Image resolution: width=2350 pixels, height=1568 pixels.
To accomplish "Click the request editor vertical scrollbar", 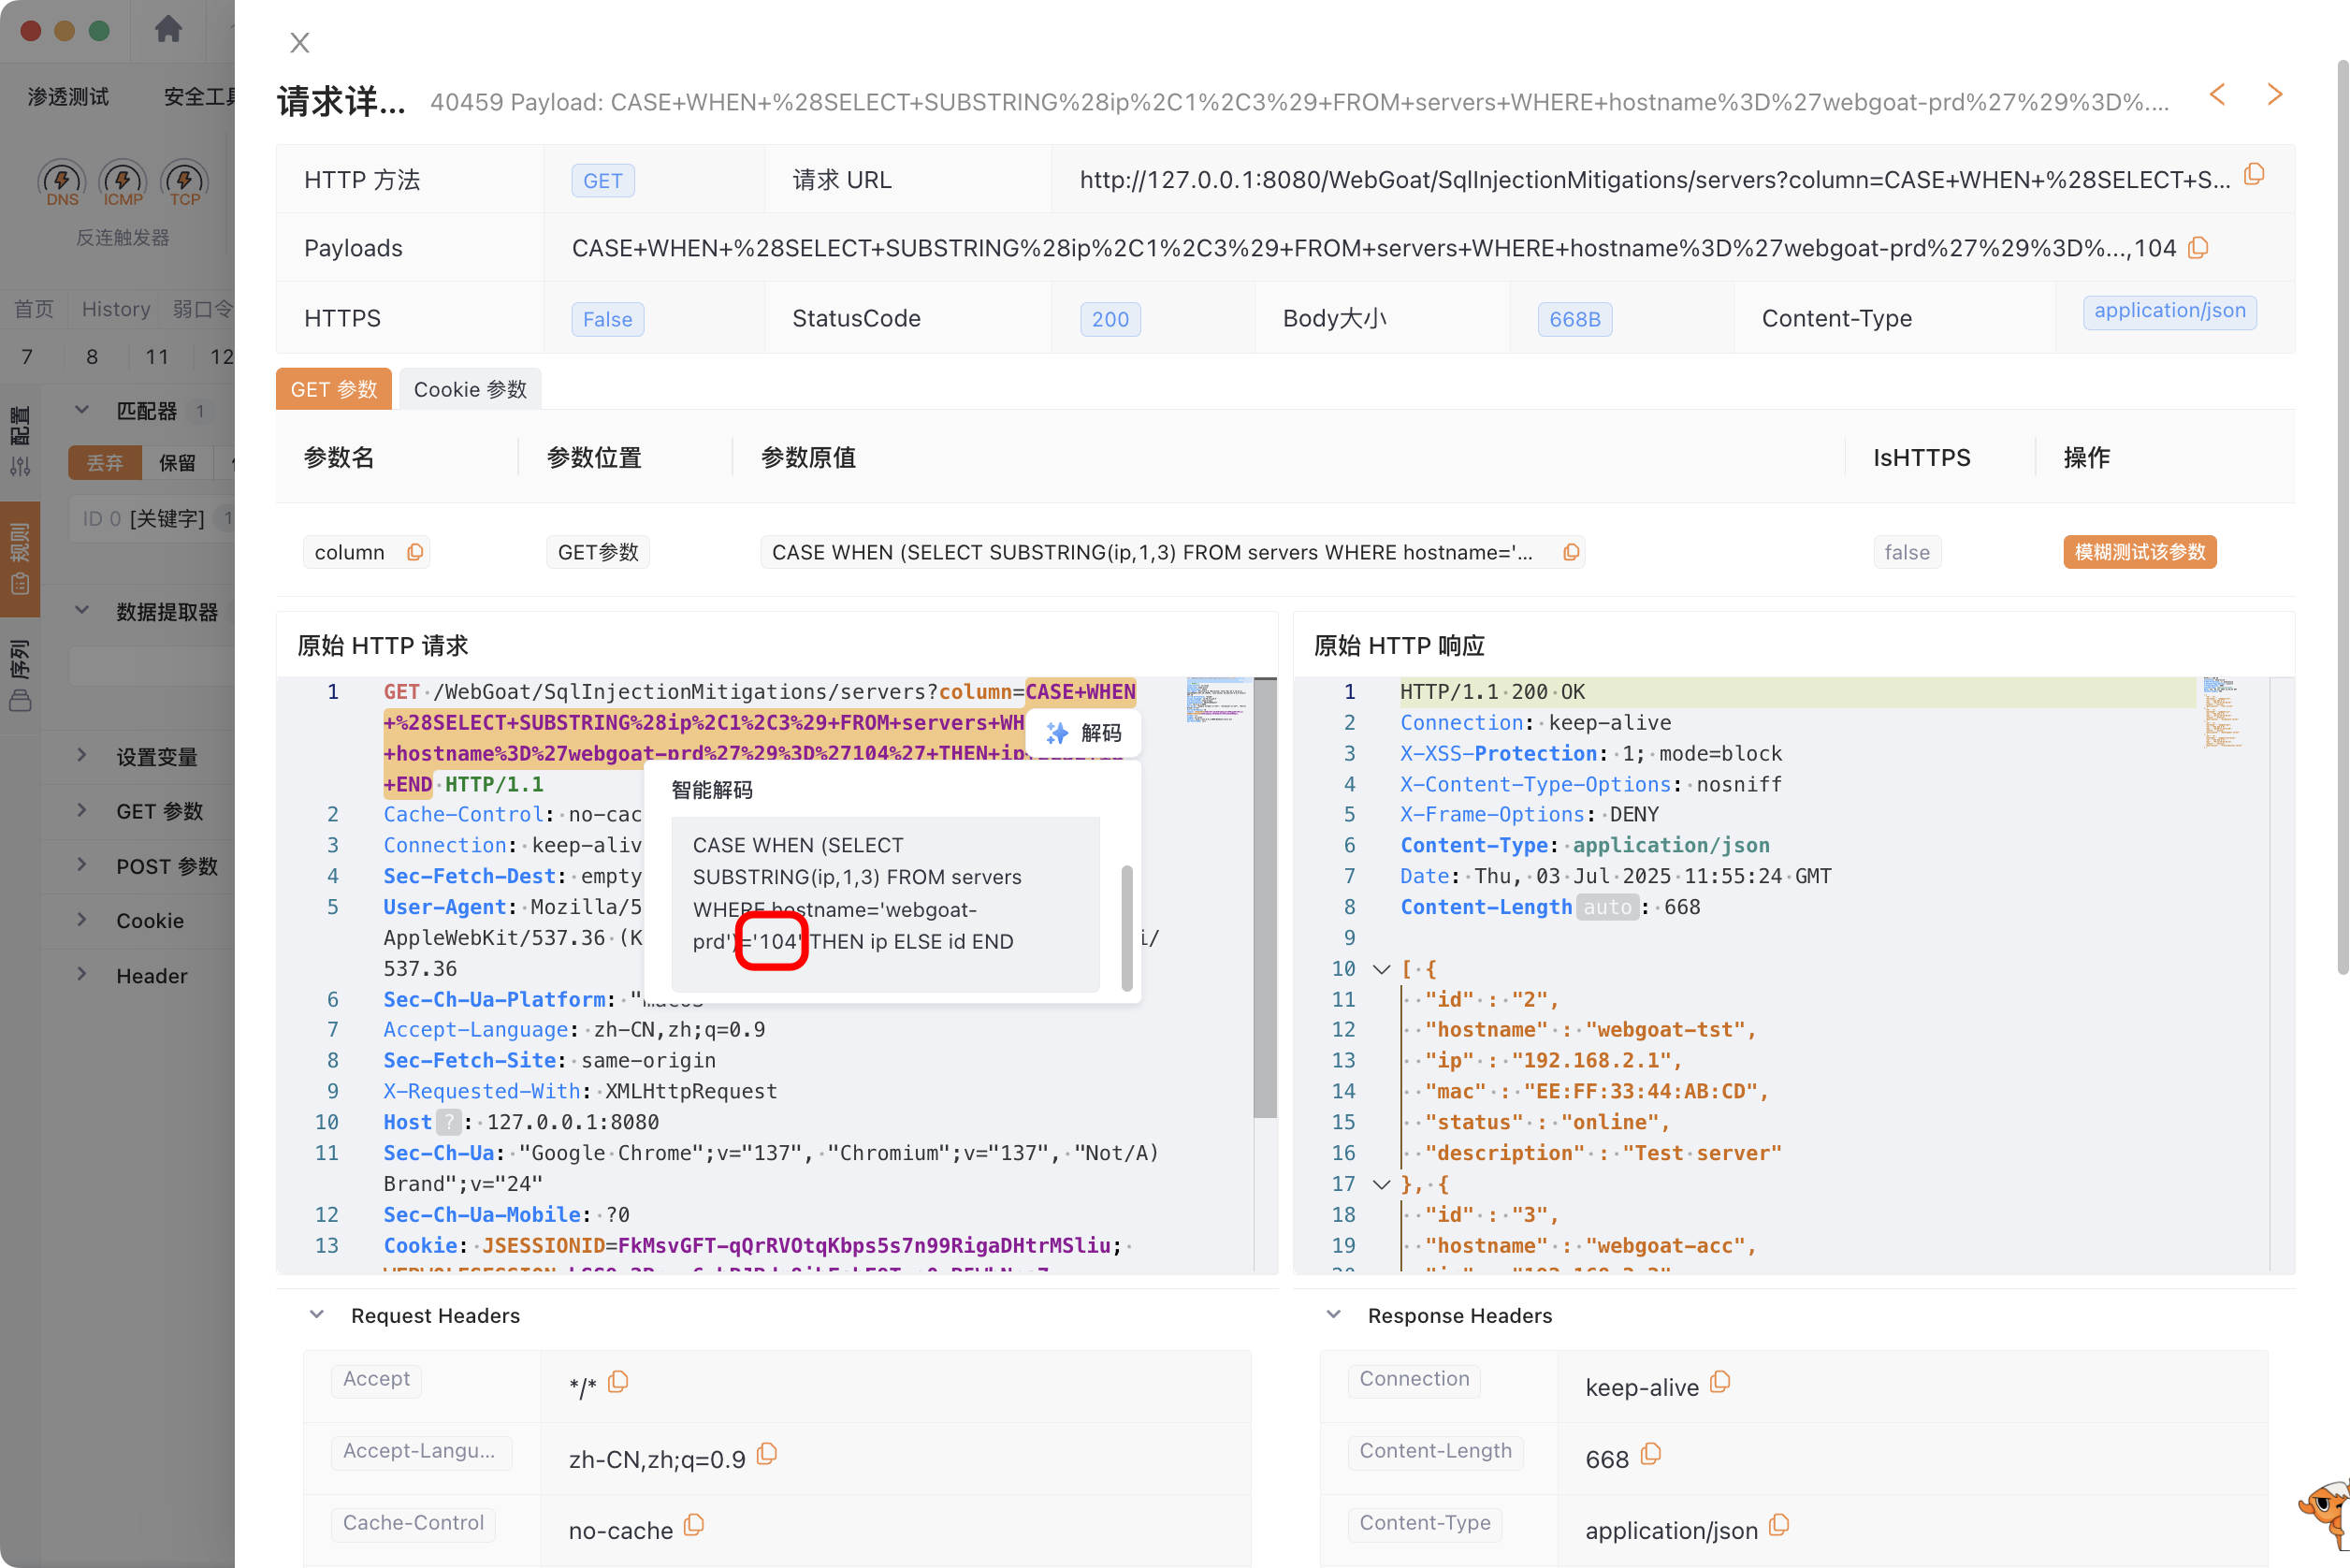I will tap(1265, 898).
